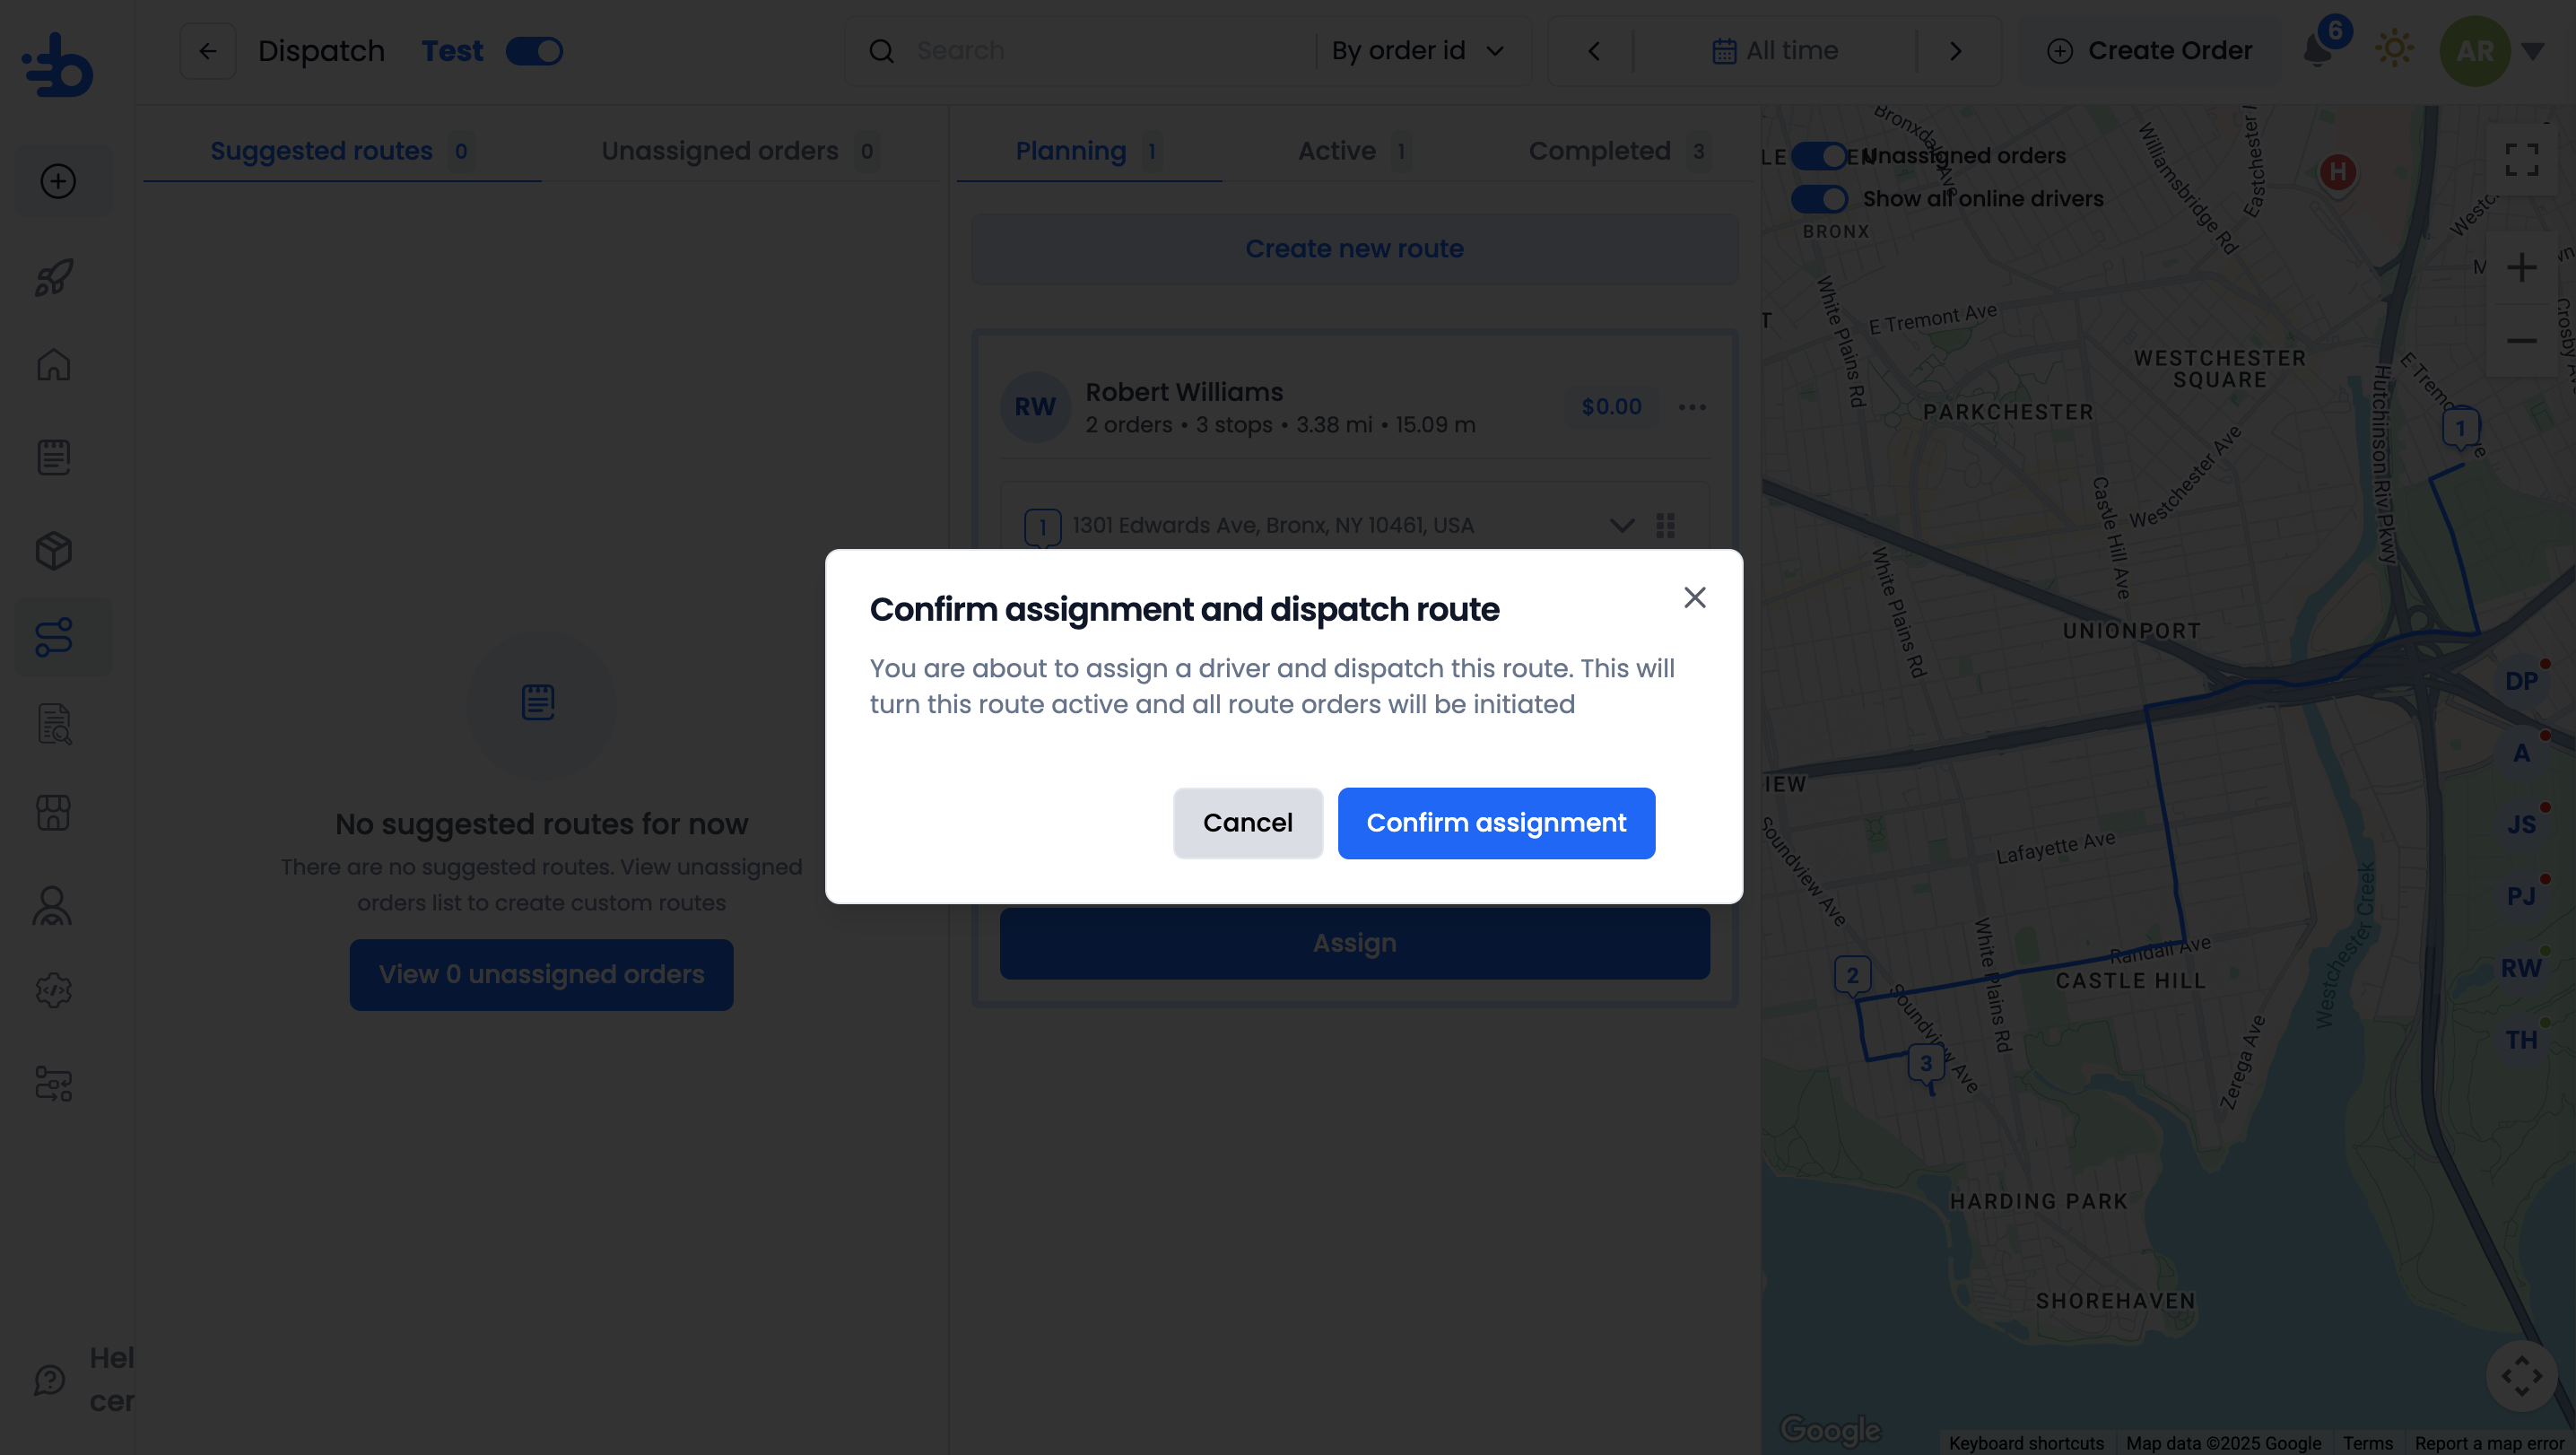Open the help center chat icon
Viewport: 2576px width, 1455px height.
[50, 1380]
